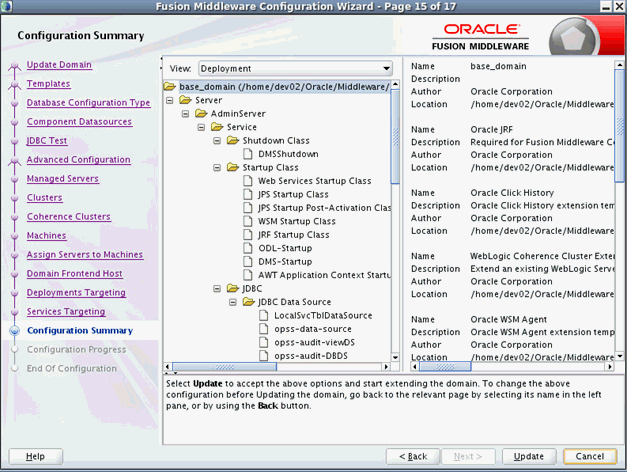
Task: Click the DMSShutdown document icon
Action: [x=248, y=154]
